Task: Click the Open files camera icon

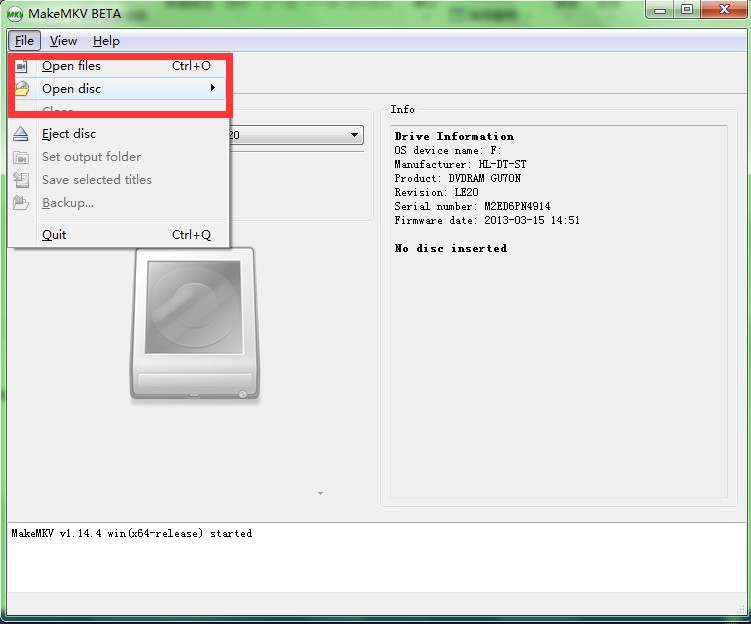Action: [21, 66]
